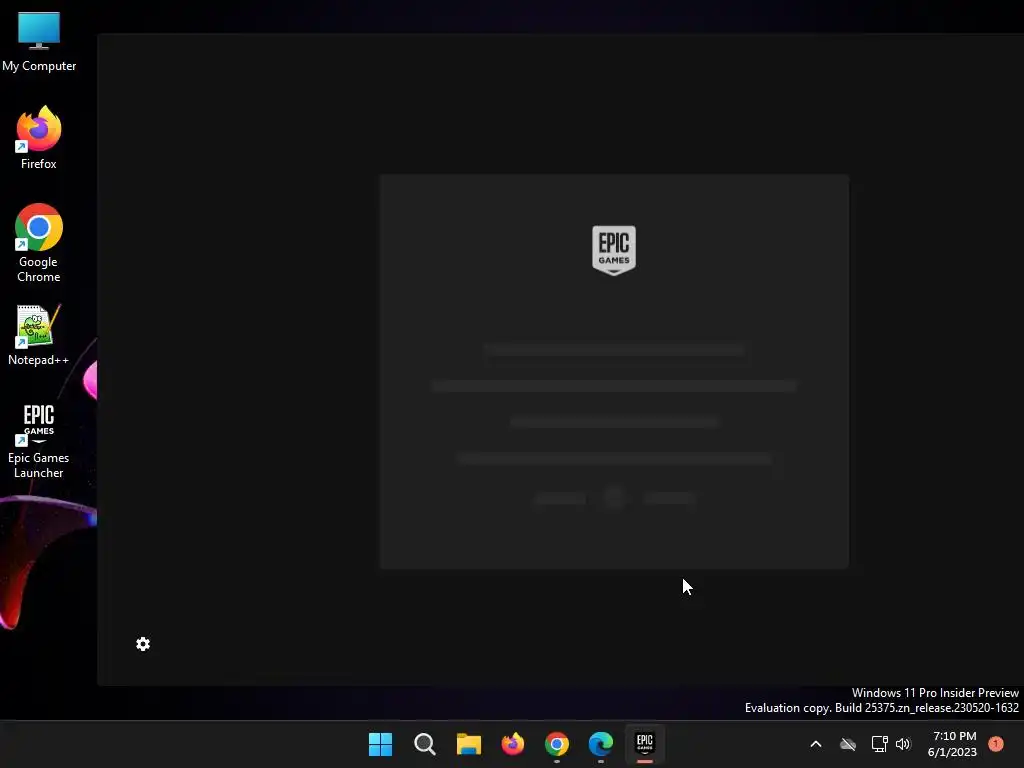Expand the hidden system tray icons chevron
The height and width of the screenshot is (768, 1024).
pyautogui.click(x=816, y=744)
